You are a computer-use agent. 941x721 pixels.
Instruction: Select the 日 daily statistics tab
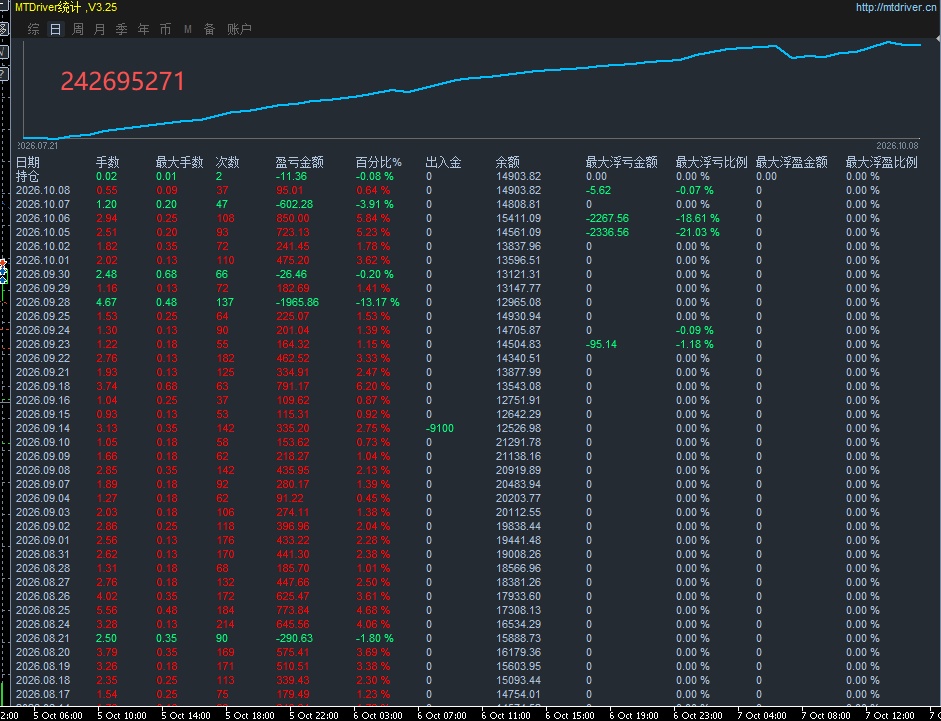tap(56, 29)
